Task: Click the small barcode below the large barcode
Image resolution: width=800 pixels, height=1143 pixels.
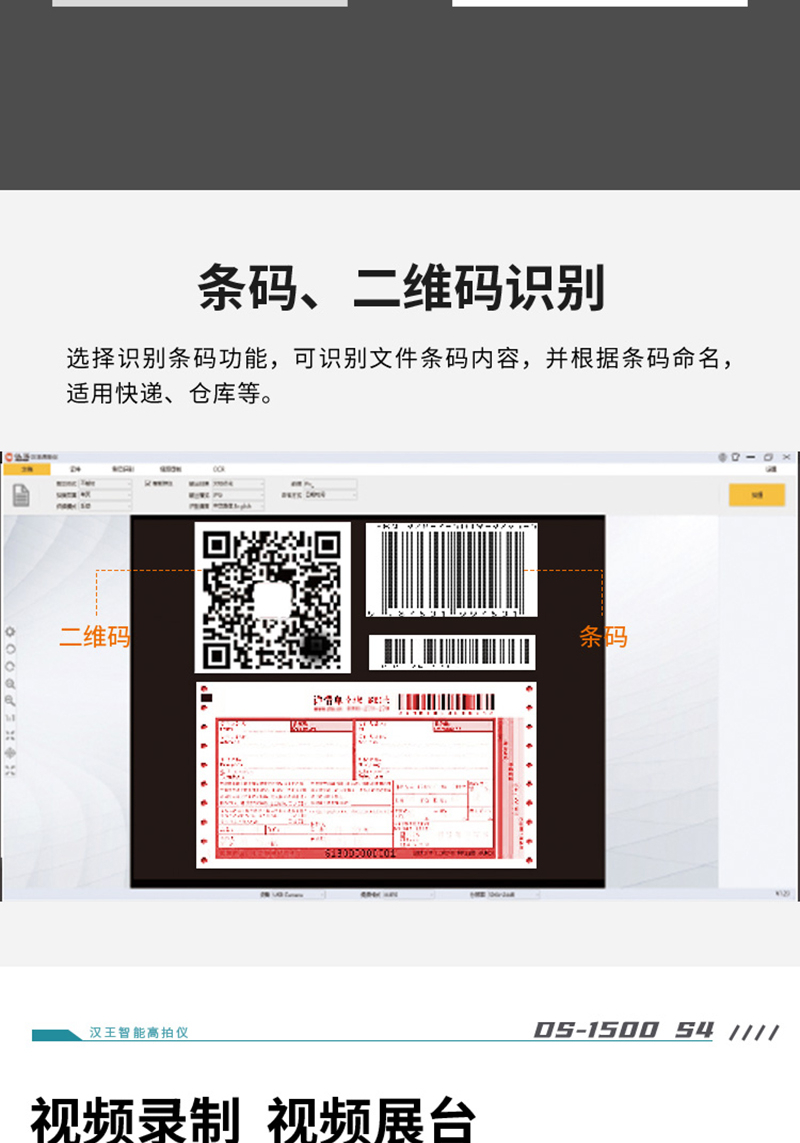Action: tap(452, 652)
